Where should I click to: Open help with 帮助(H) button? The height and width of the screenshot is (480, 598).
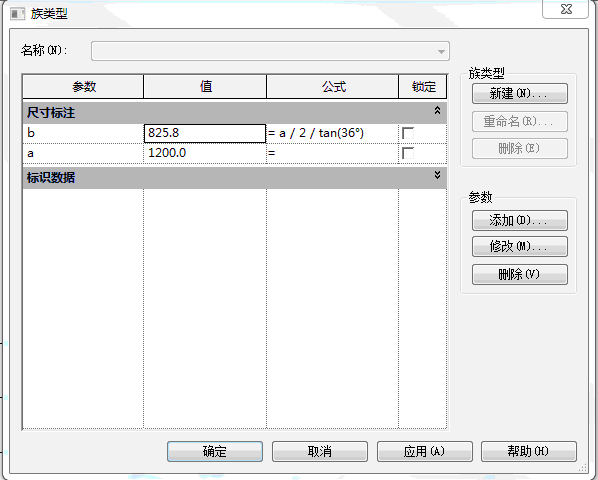(529, 451)
